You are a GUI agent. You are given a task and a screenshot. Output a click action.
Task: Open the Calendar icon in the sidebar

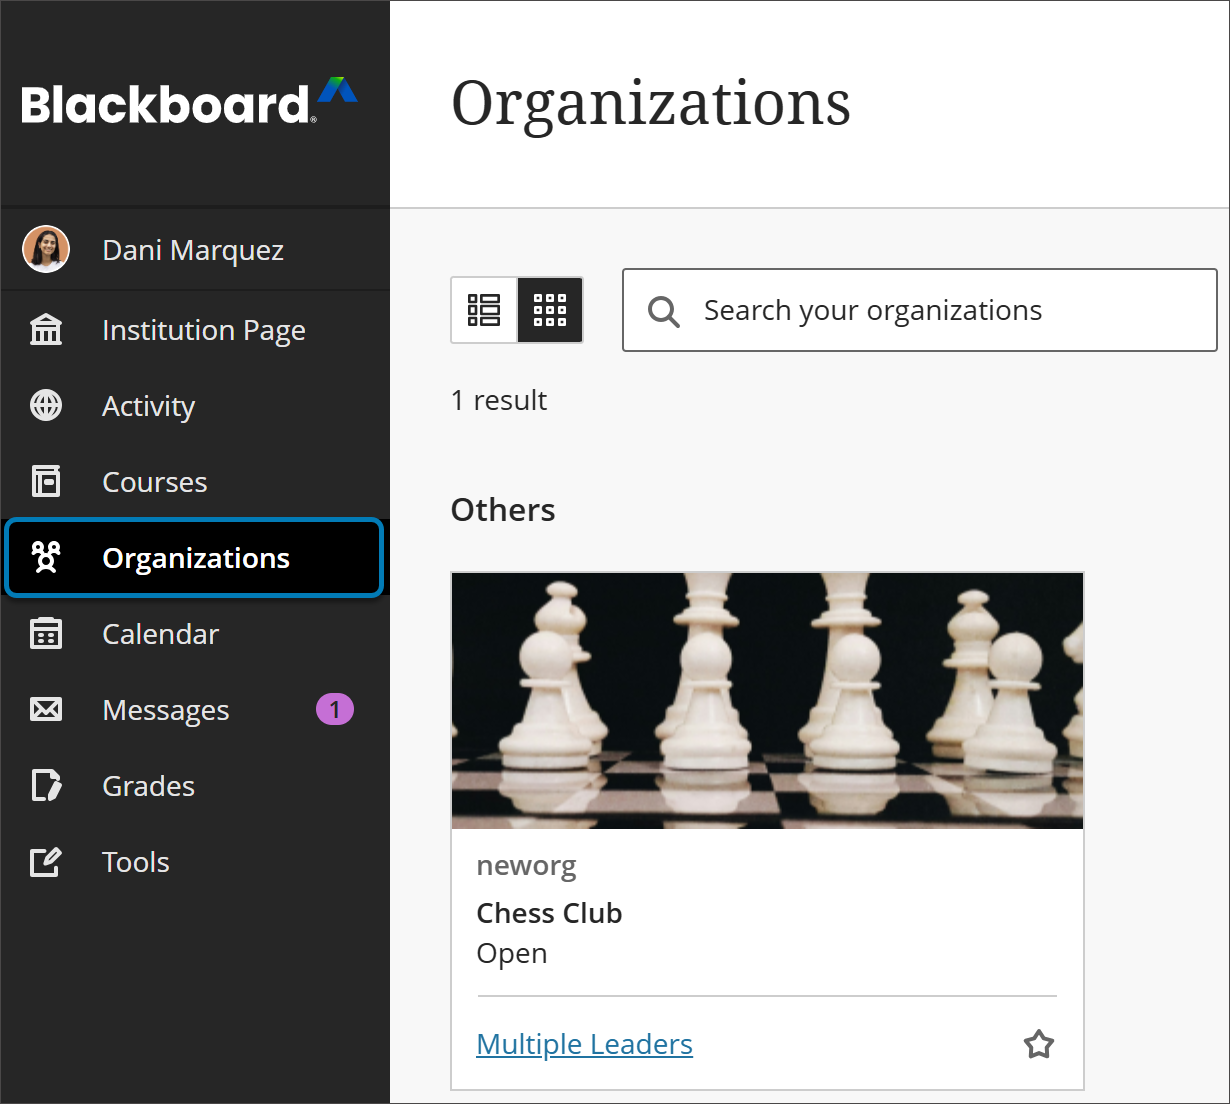point(46,634)
